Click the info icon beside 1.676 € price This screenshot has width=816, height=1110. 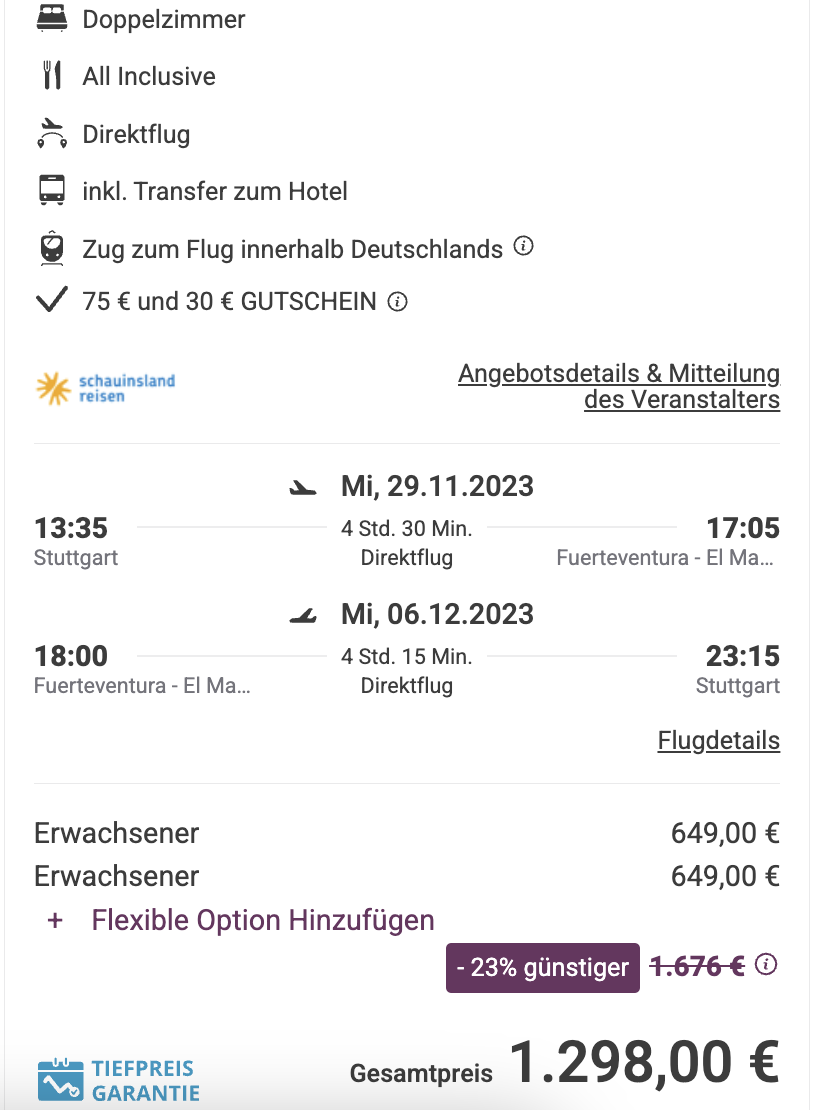[766, 964]
